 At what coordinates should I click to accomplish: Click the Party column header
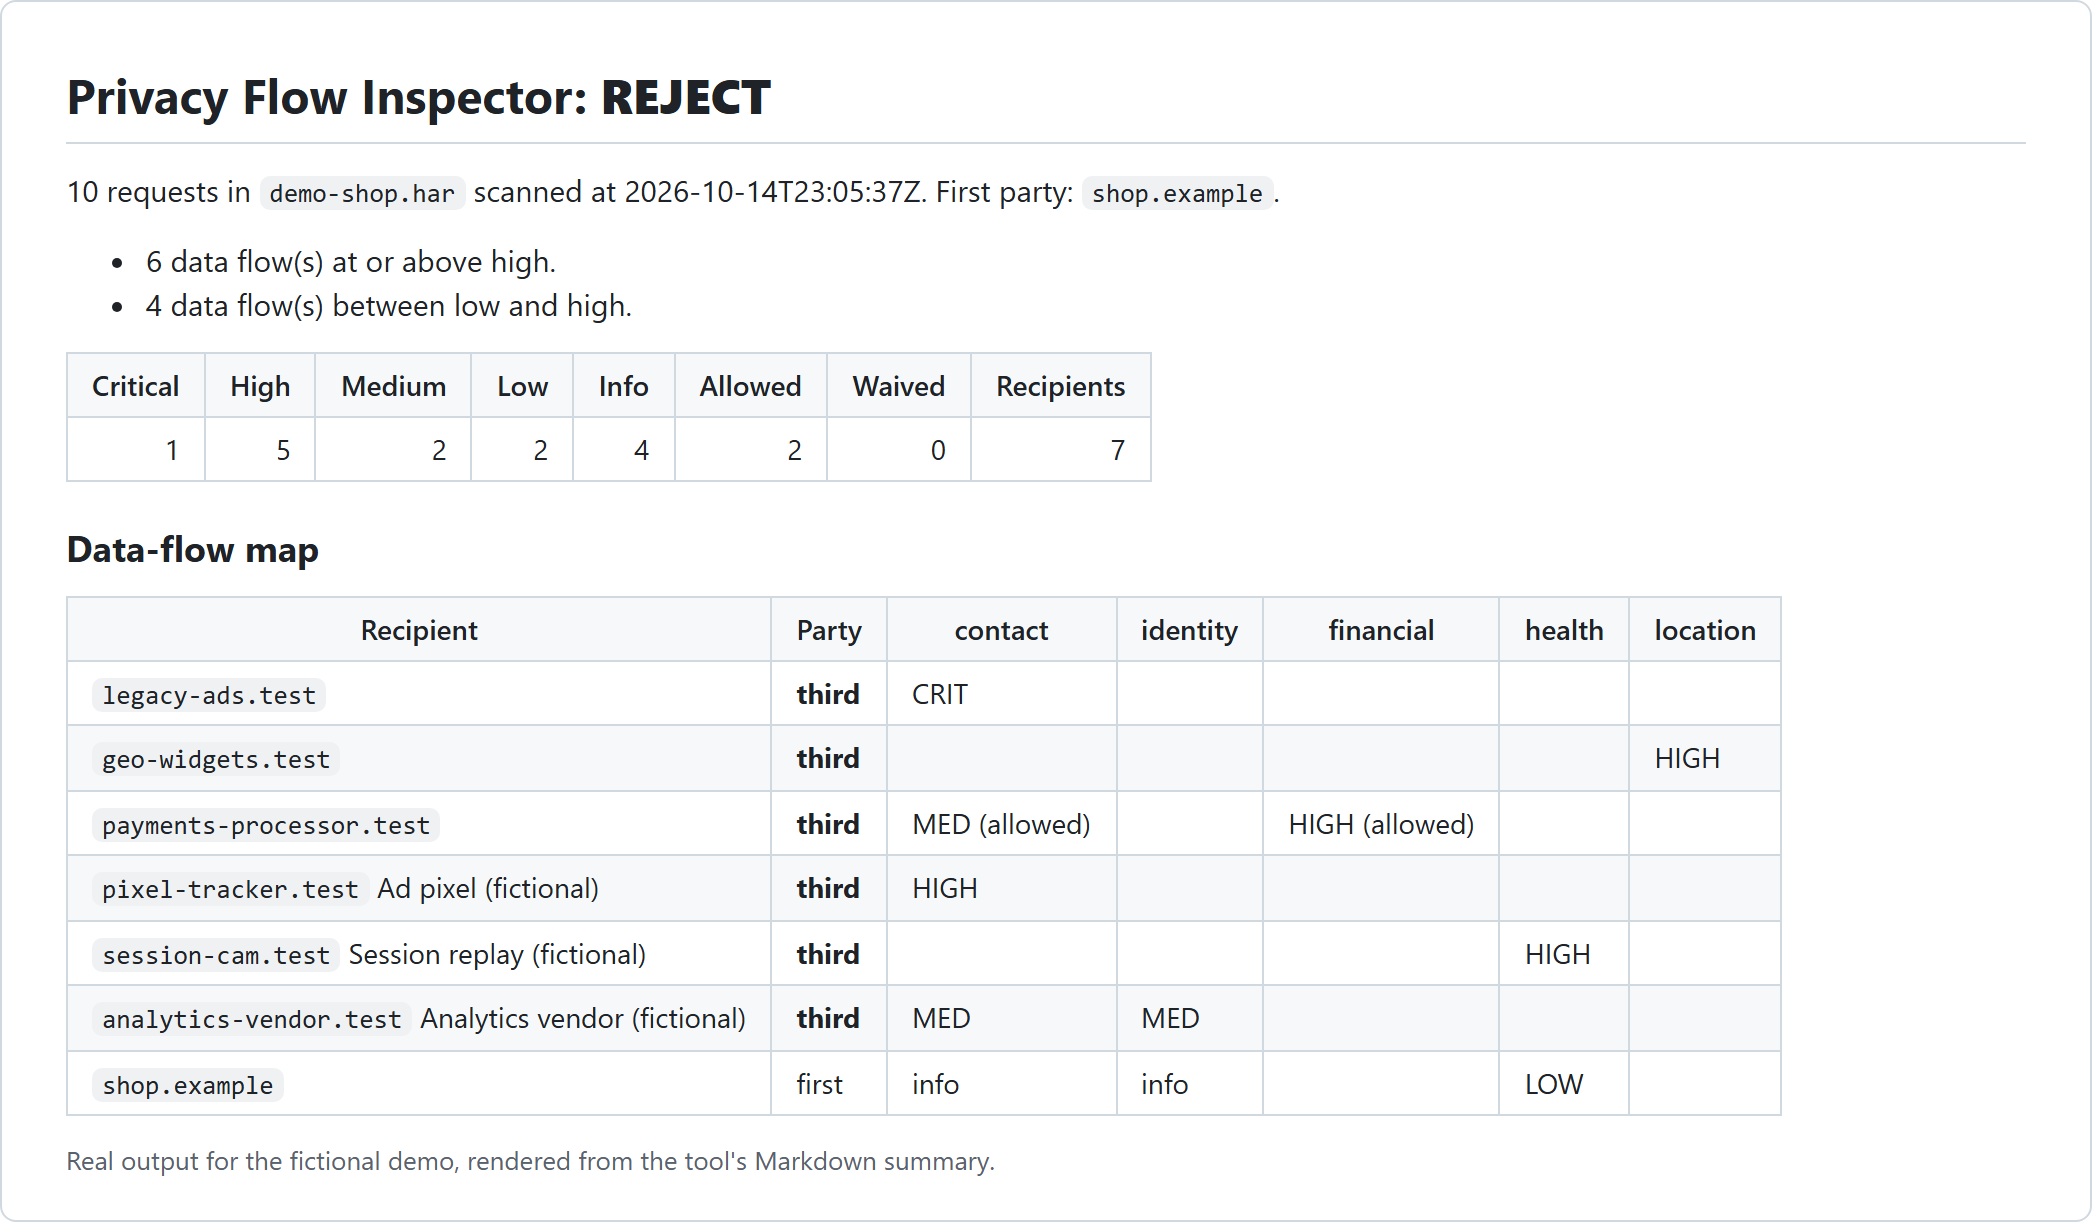pos(829,630)
